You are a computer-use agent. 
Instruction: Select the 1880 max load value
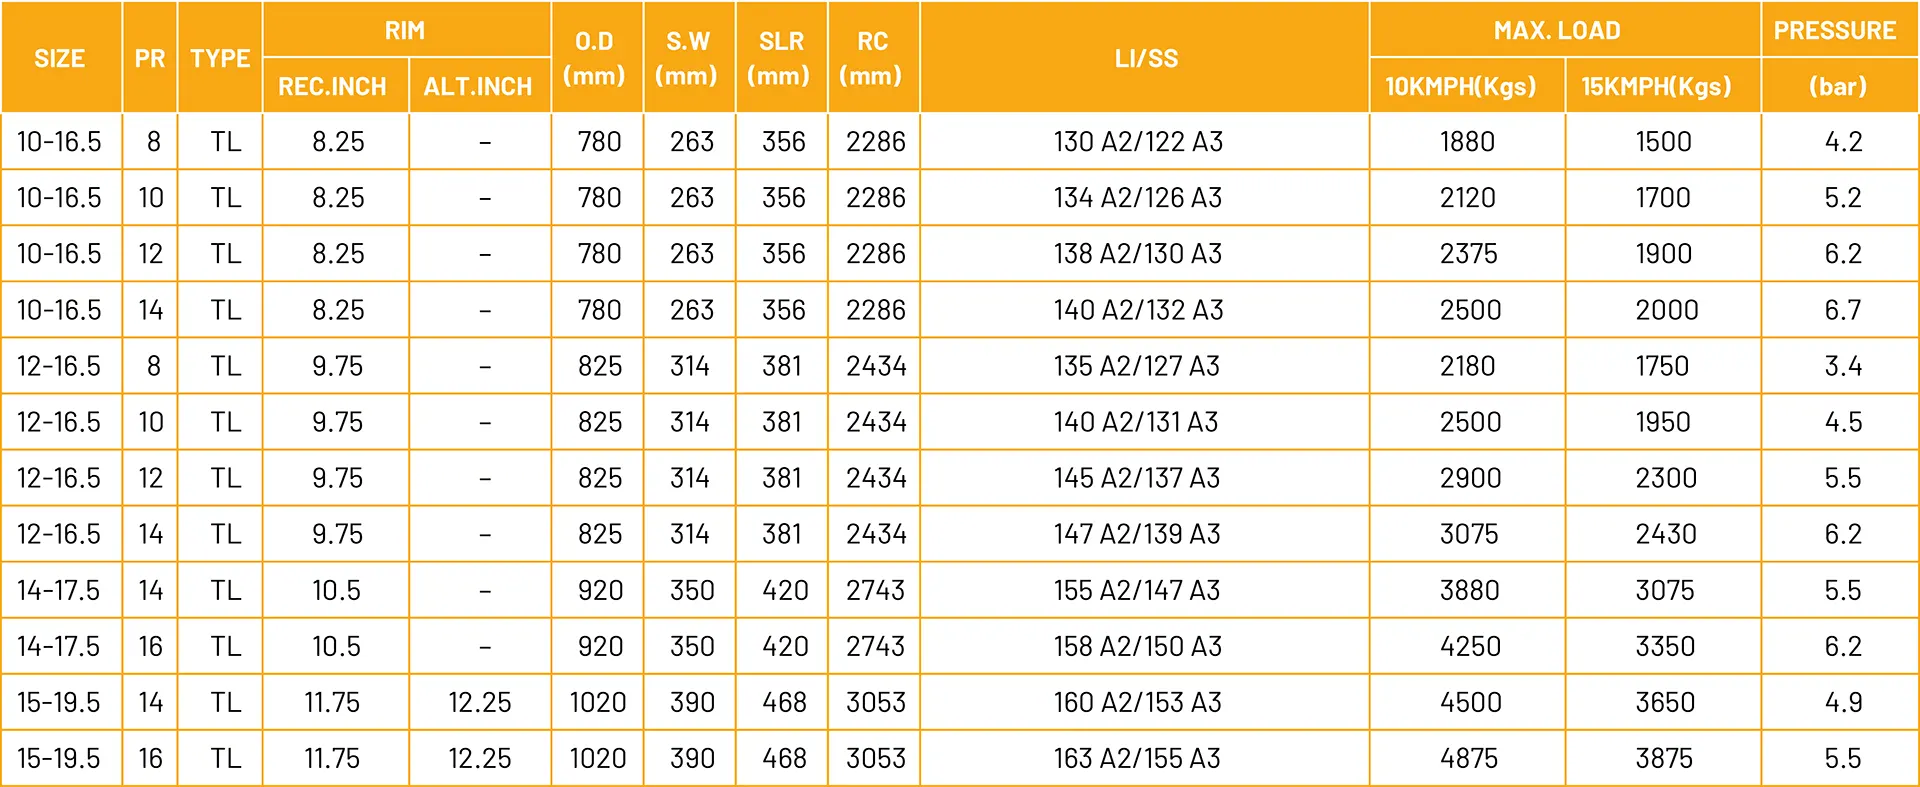(1467, 142)
